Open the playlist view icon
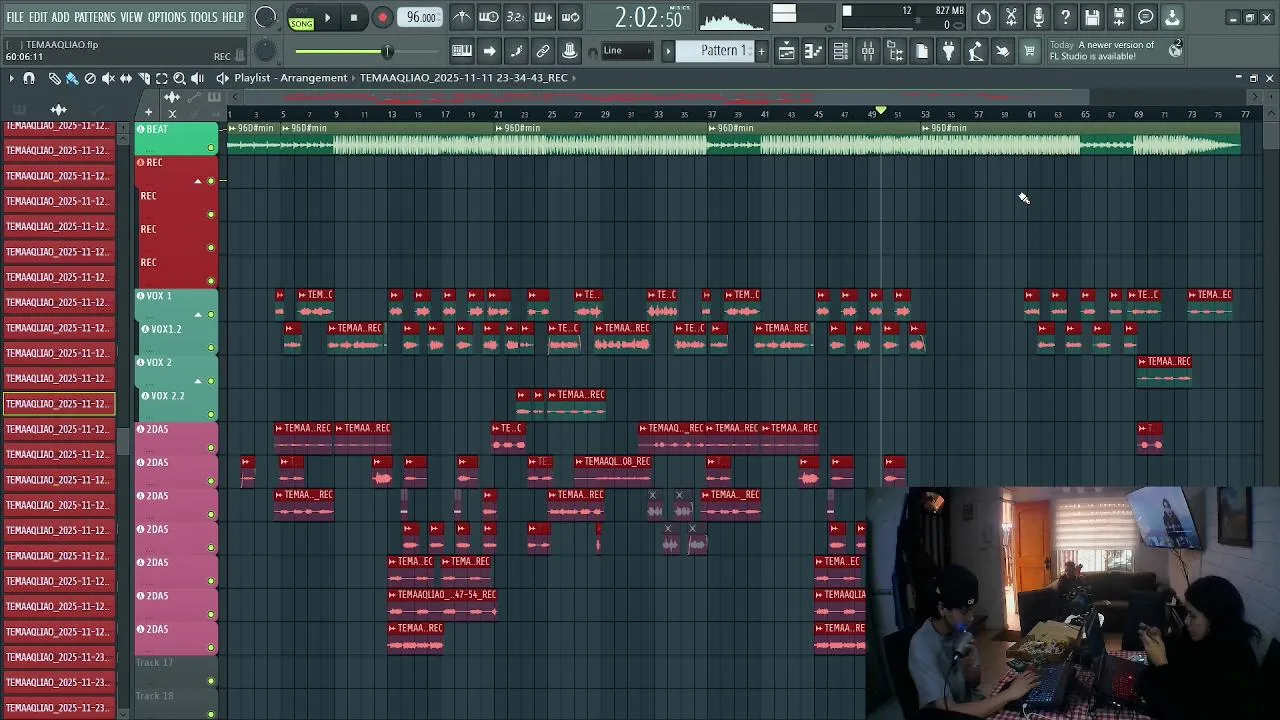The width and height of the screenshot is (1280, 720). (x=787, y=51)
